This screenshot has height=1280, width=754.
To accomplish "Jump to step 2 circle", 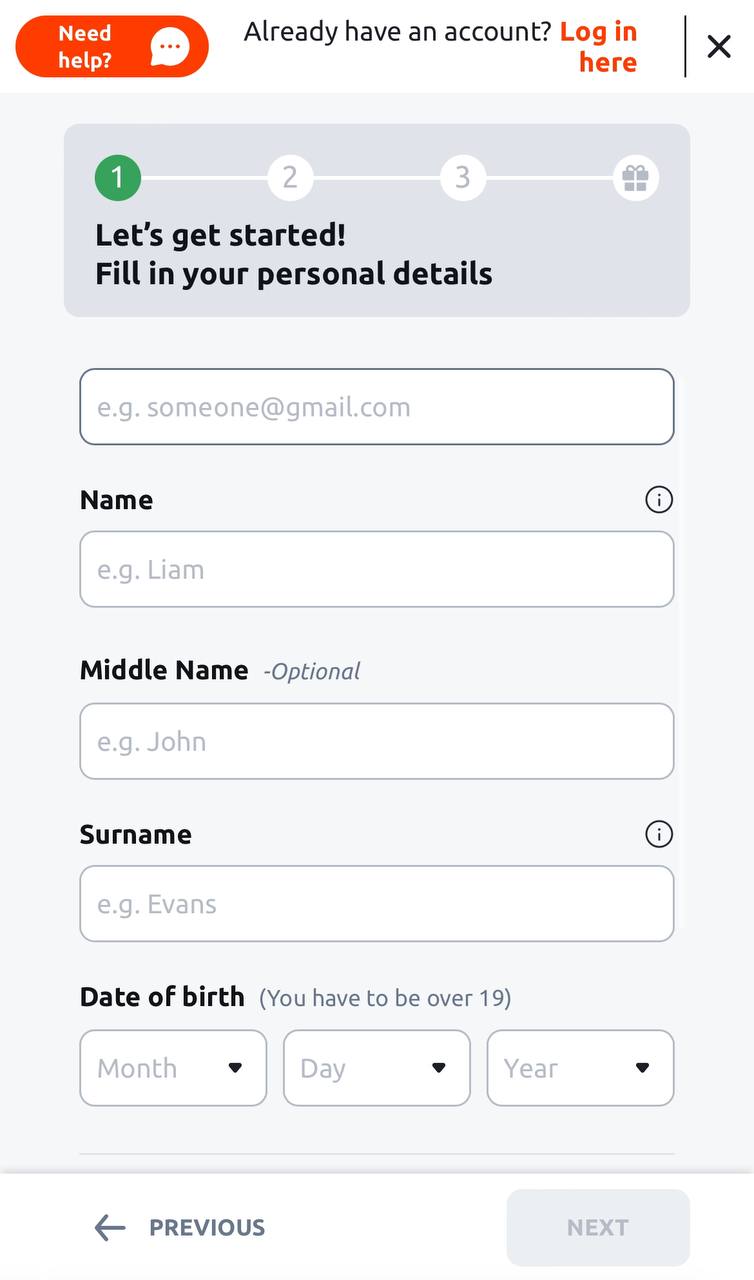I will (290, 178).
